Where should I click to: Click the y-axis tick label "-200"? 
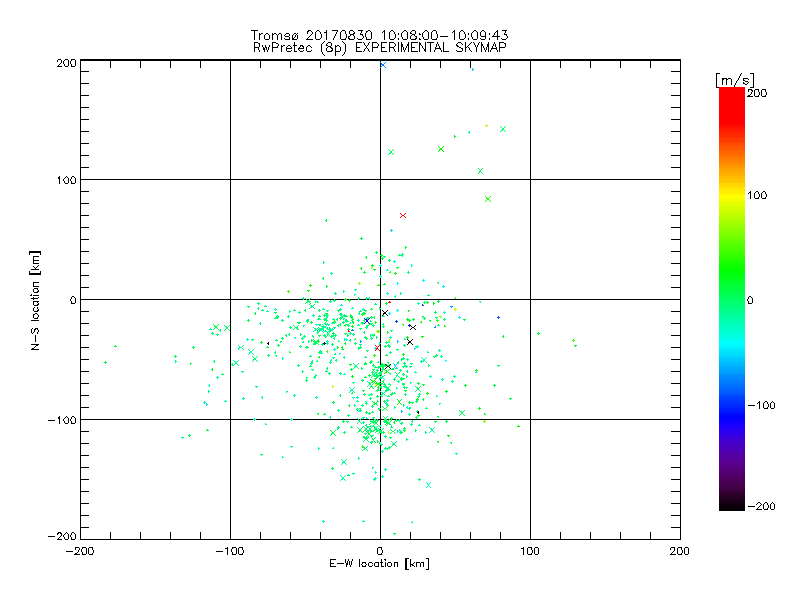pos(62,536)
